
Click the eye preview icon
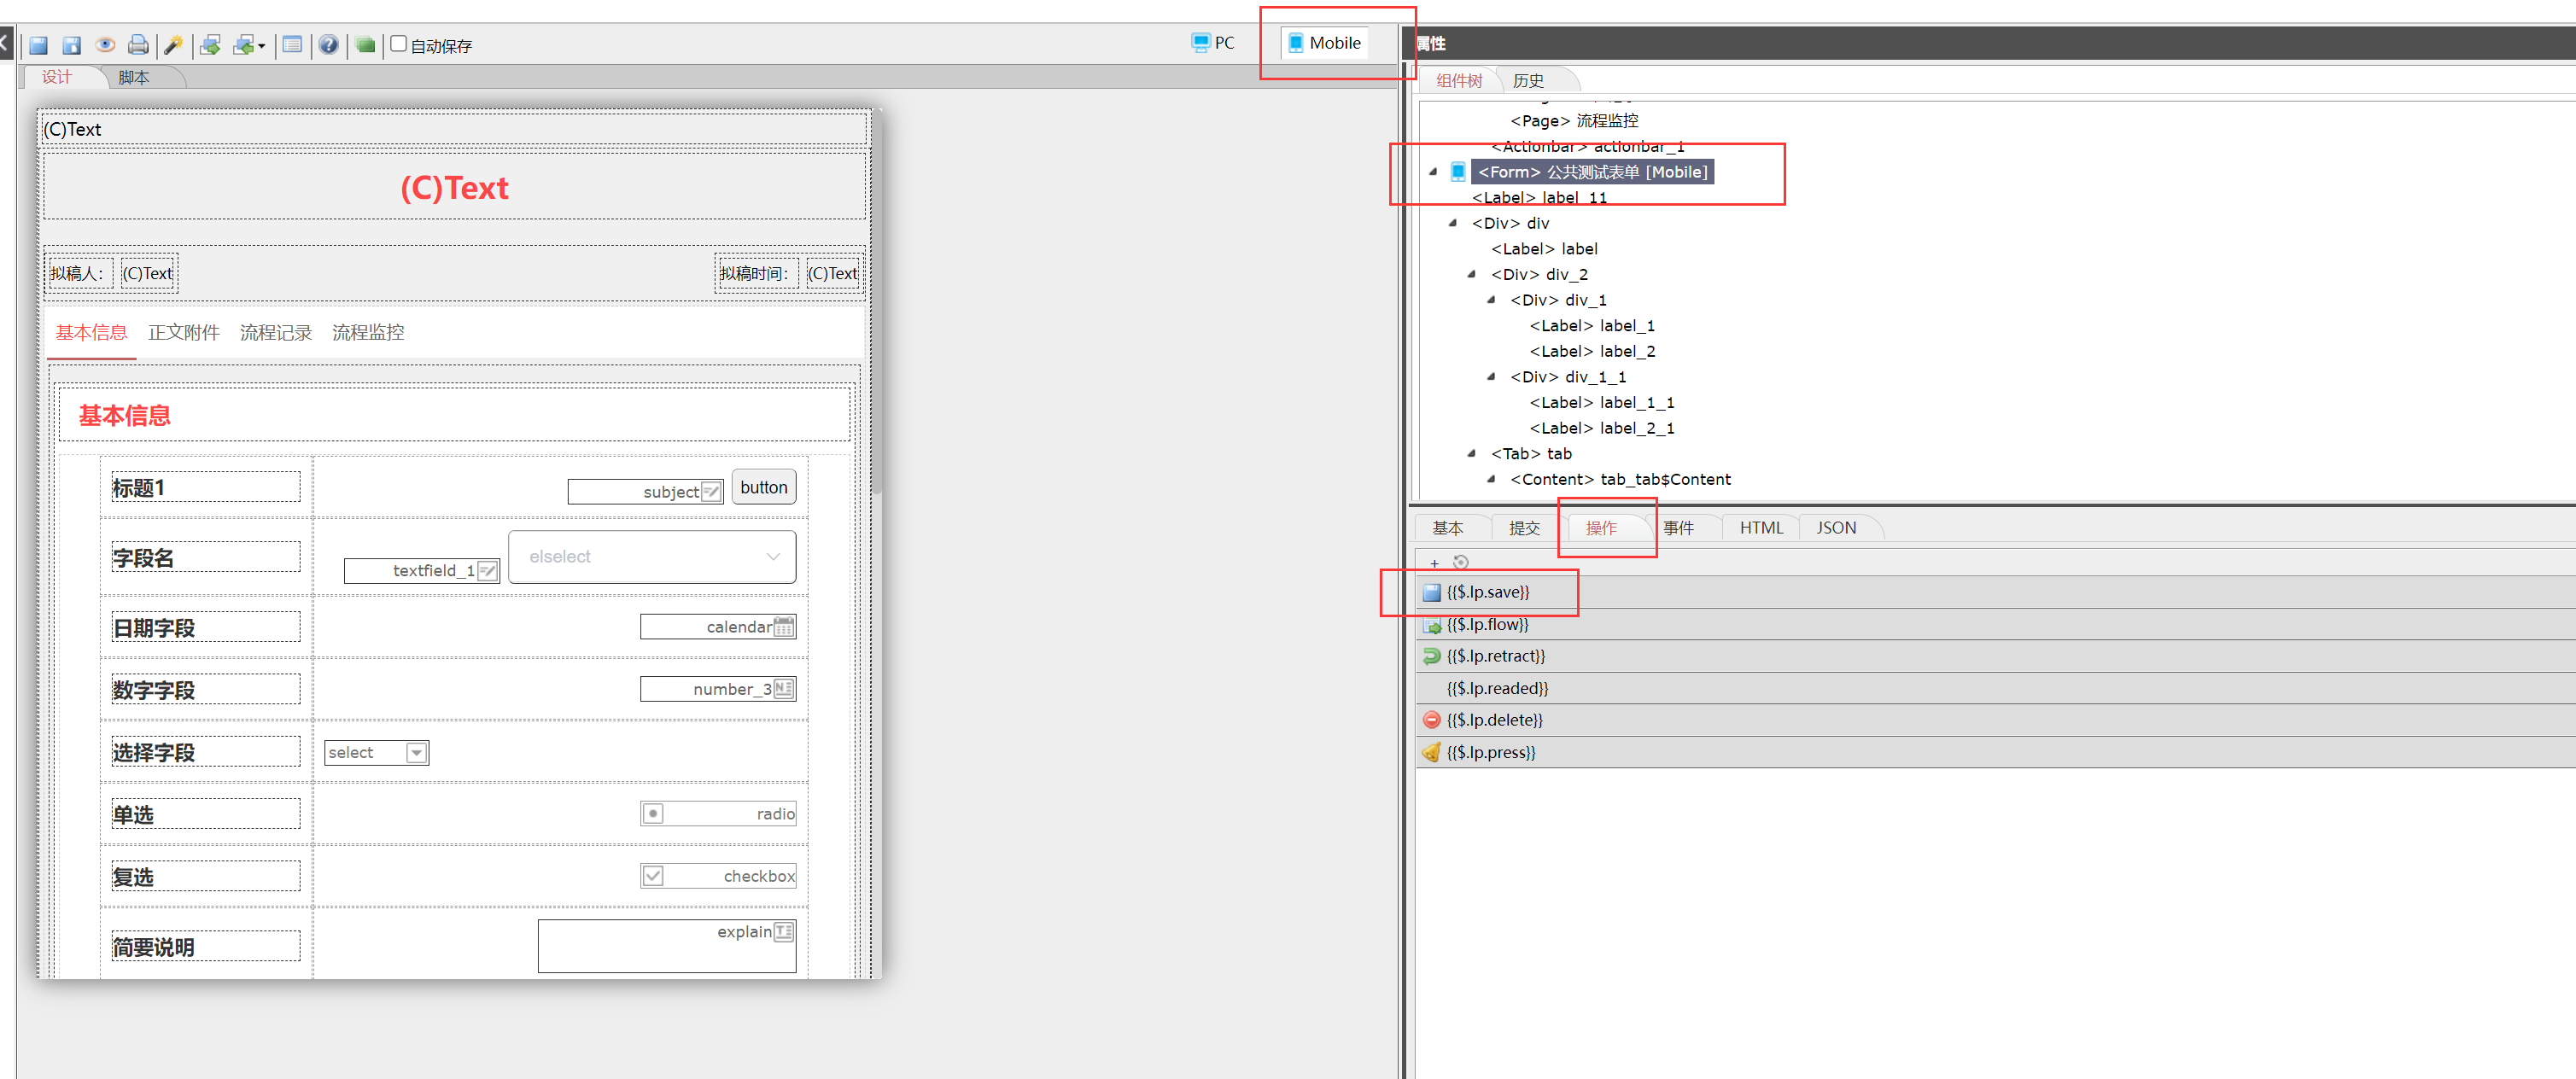click(x=105, y=45)
